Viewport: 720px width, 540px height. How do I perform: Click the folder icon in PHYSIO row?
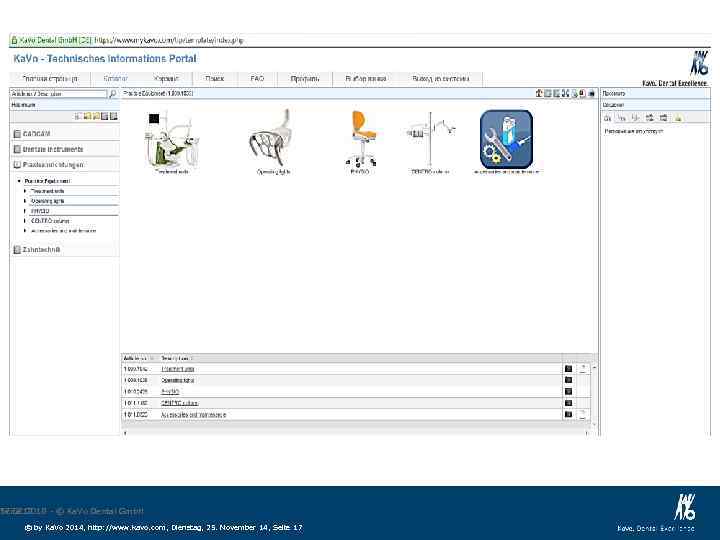[x=568, y=392]
